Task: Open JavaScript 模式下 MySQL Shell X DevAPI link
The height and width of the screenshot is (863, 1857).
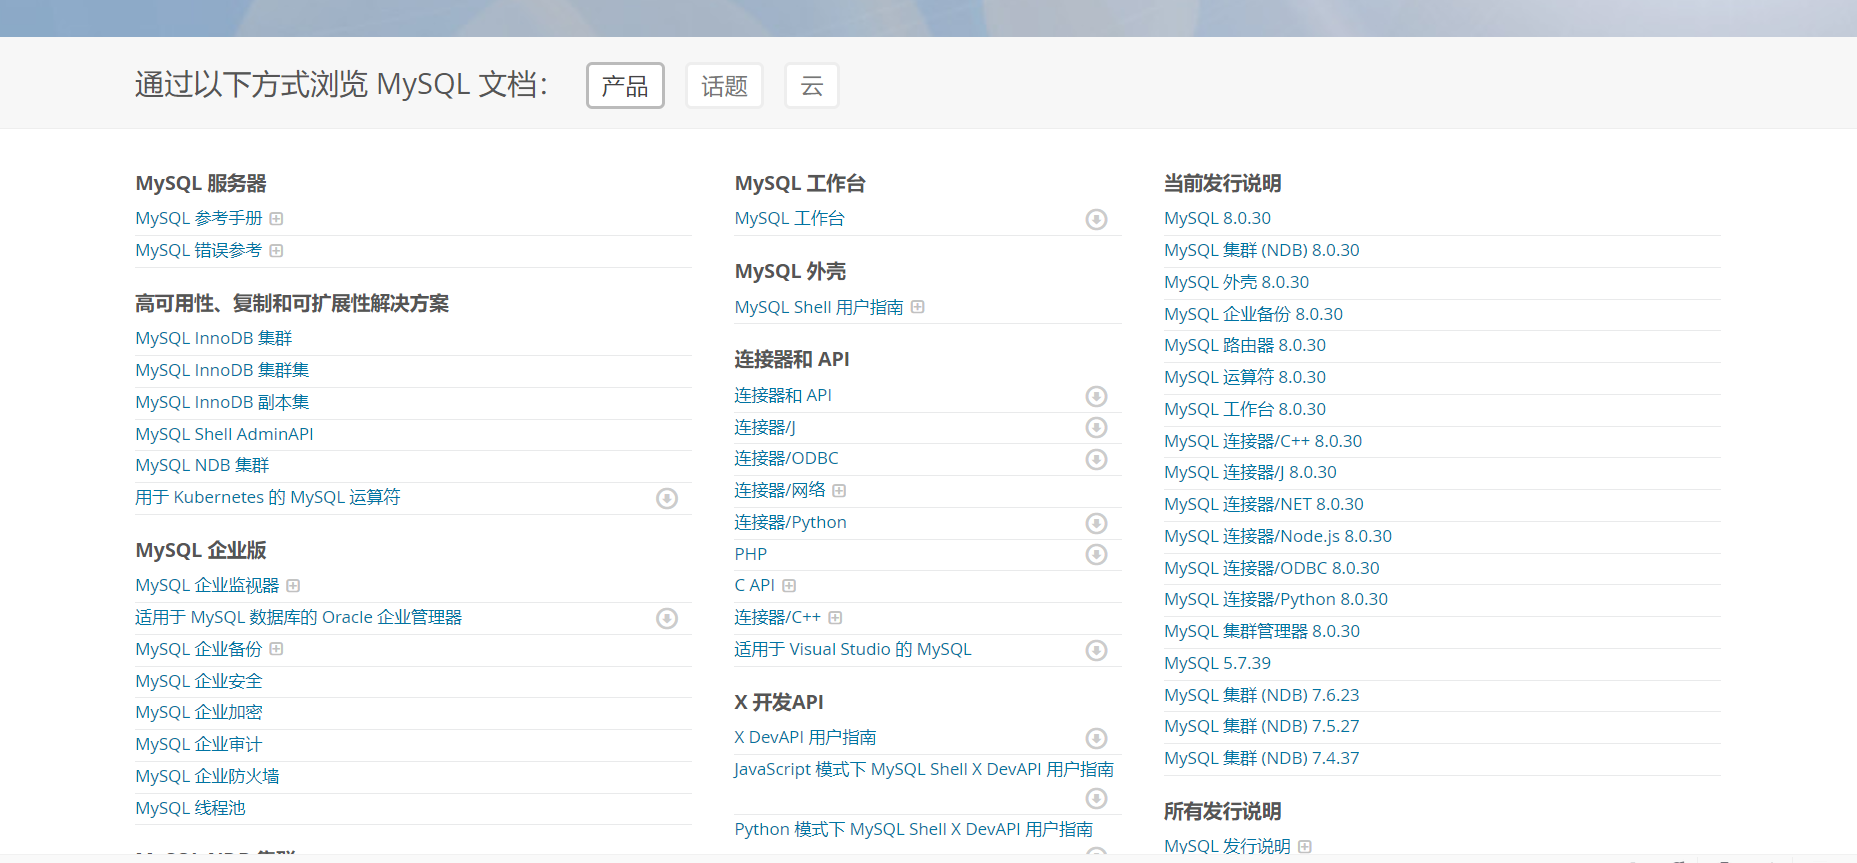Action: point(924,769)
